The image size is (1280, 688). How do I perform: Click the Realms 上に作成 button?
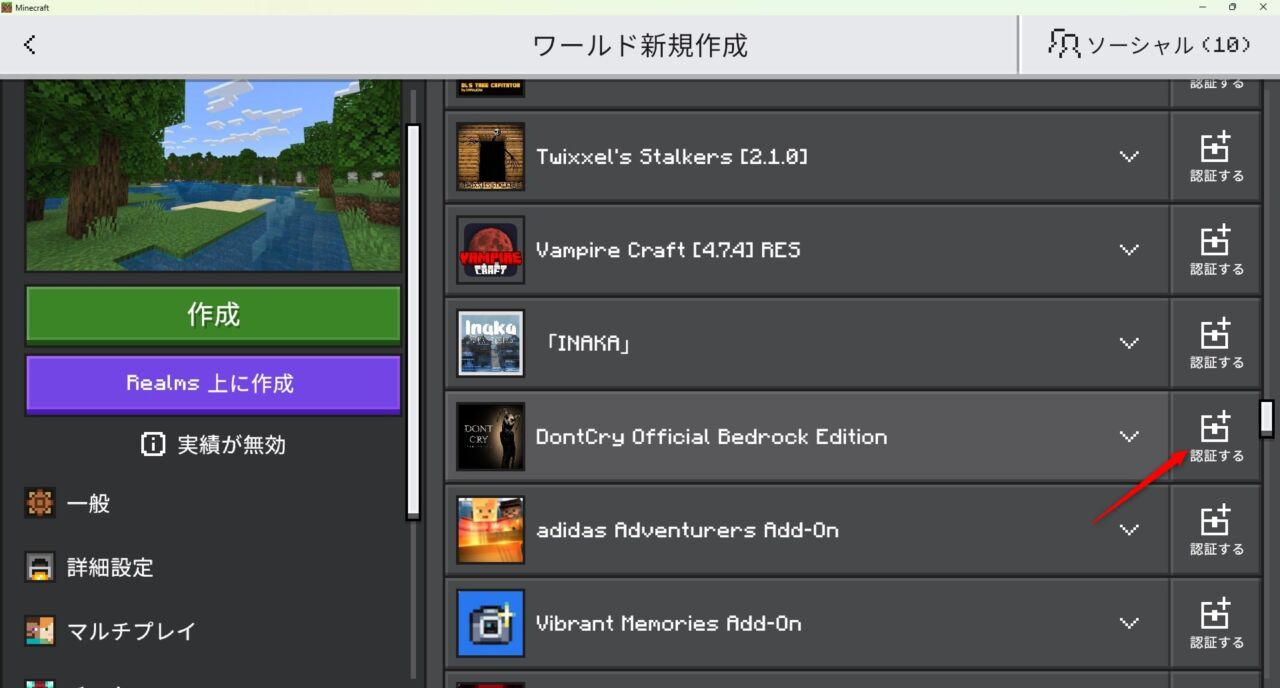[213, 384]
